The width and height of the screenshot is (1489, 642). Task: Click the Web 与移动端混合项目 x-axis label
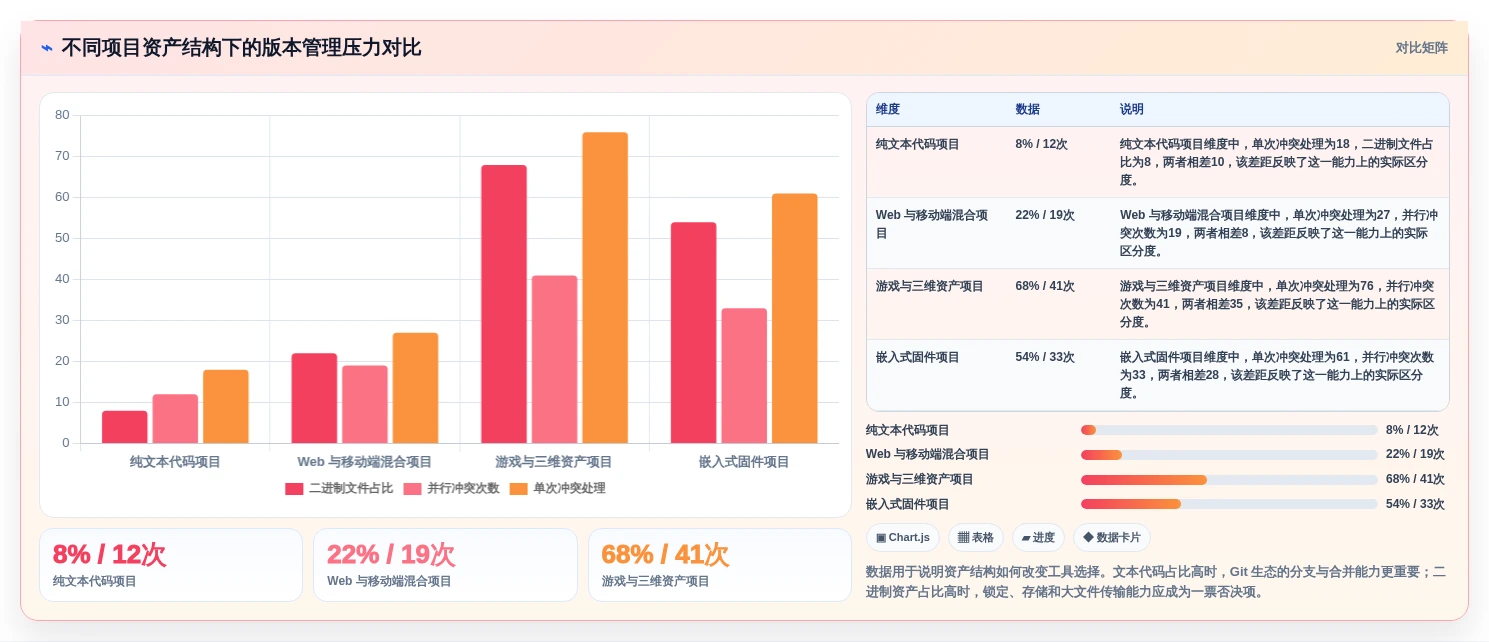click(x=365, y=462)
